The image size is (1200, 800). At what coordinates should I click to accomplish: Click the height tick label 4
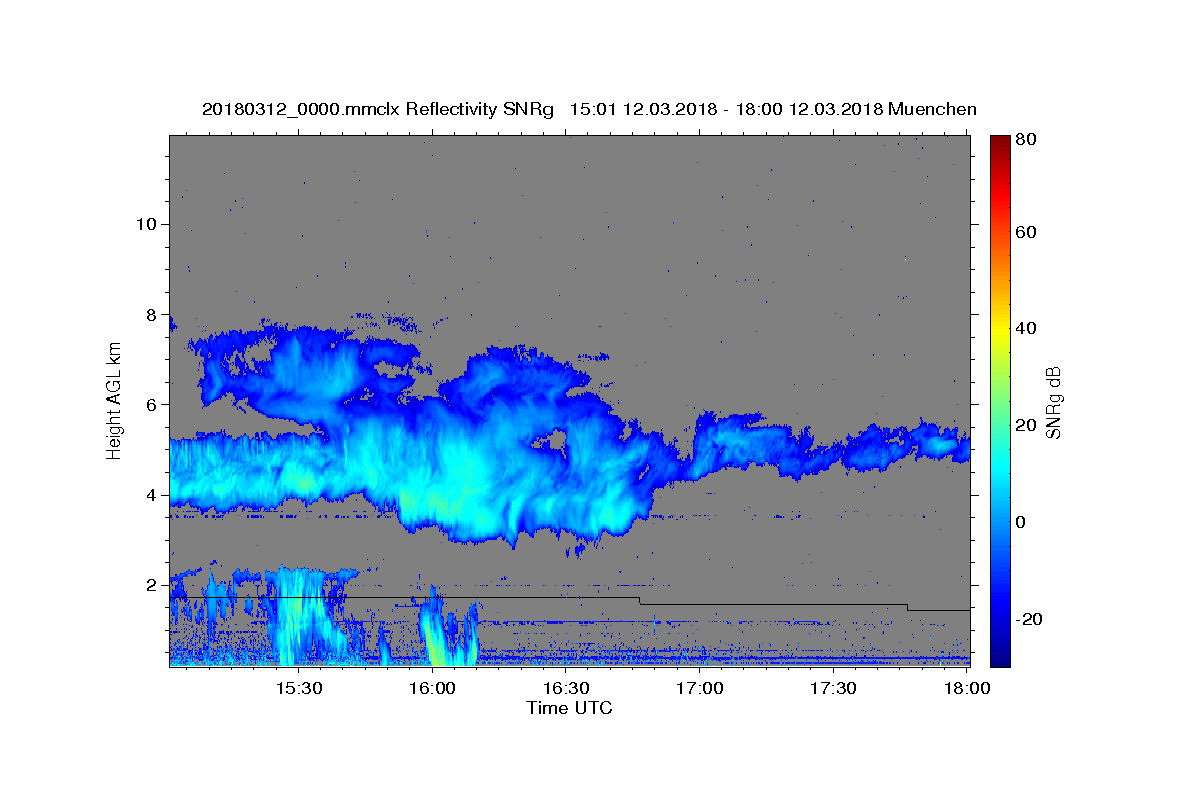click(x=153, y=495)
